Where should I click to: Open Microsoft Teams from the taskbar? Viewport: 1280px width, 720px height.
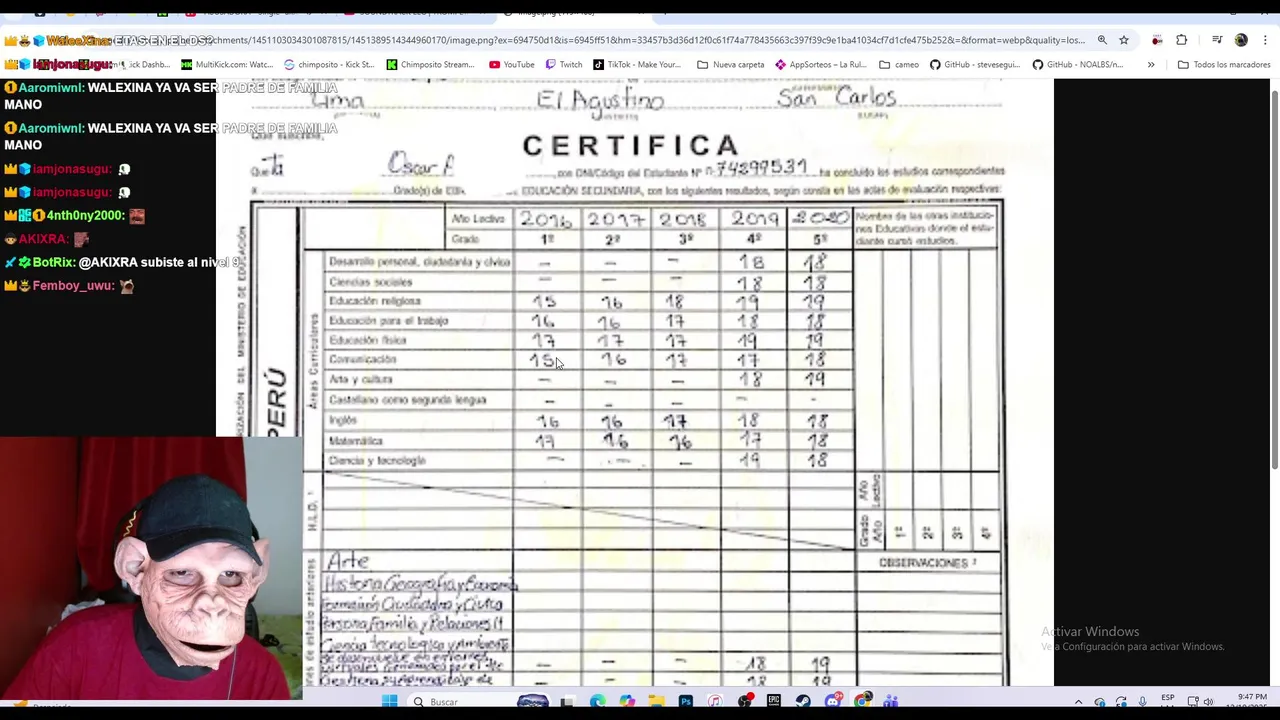coord(891,702)
